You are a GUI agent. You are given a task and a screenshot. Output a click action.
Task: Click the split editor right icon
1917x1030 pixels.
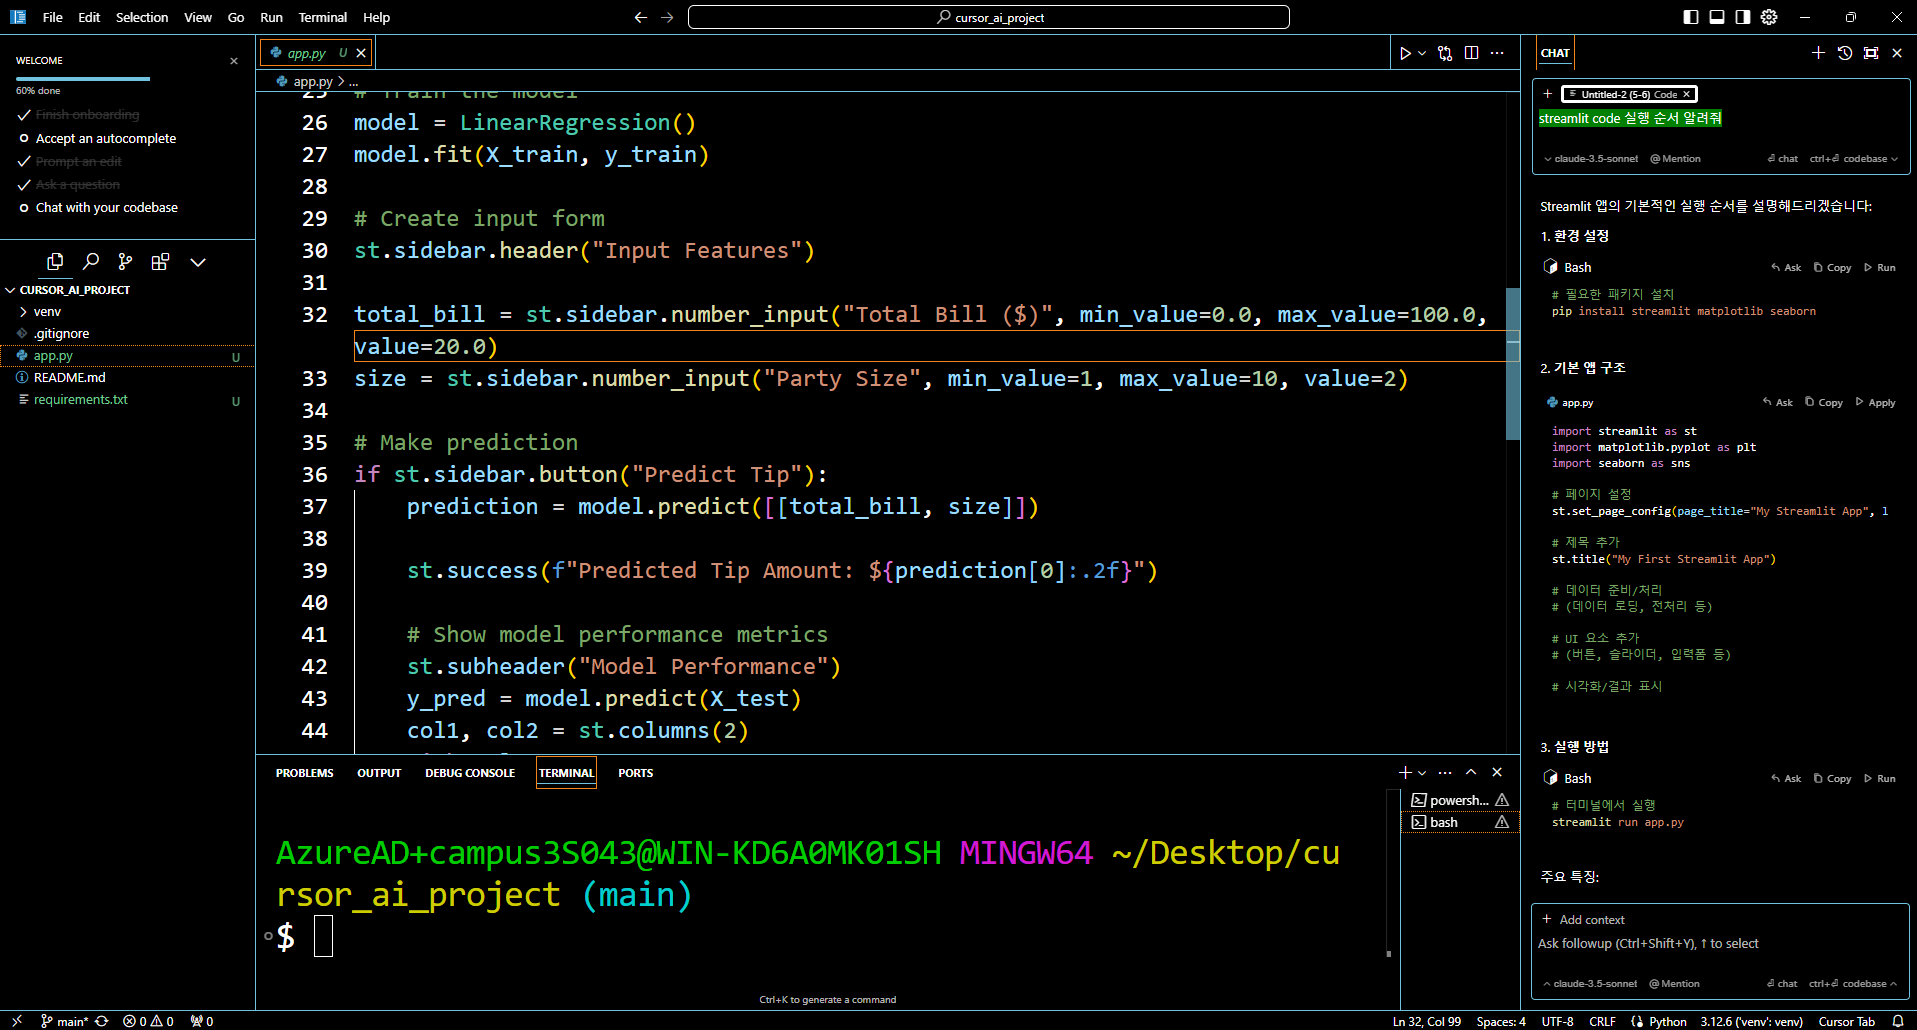[x=1471, y=53]
